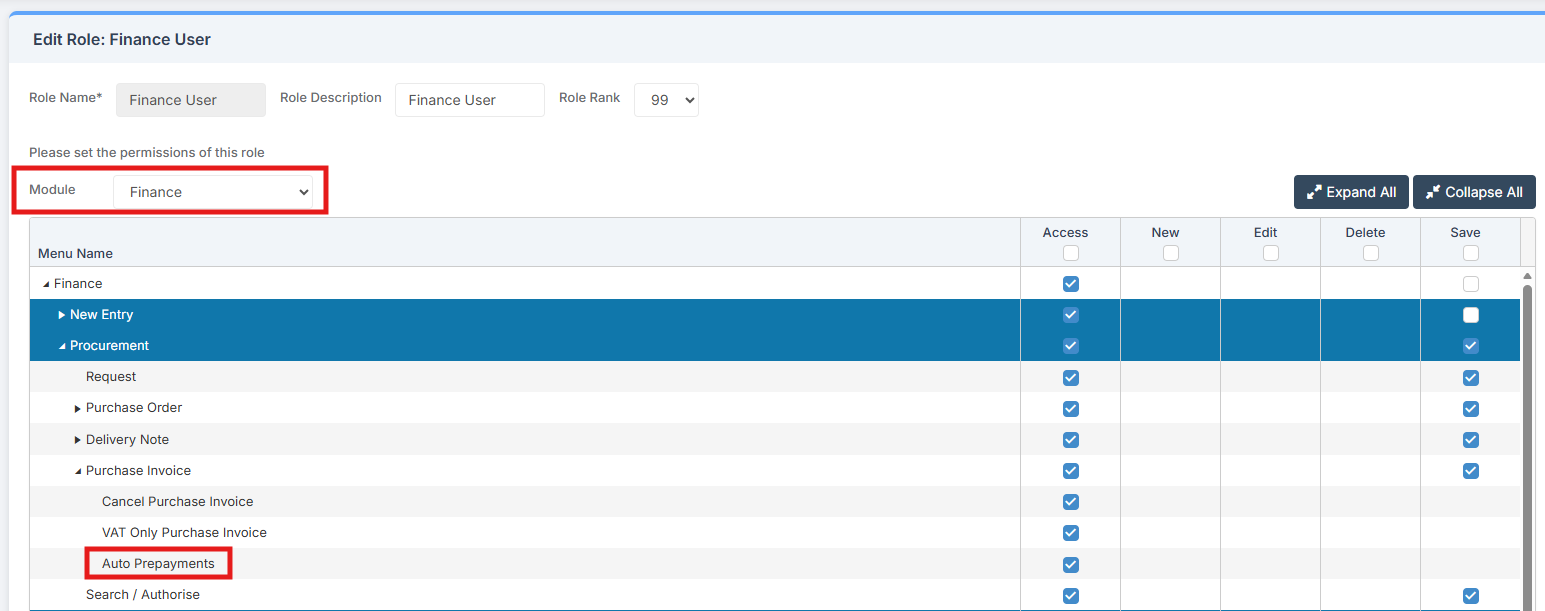Collapse the Procurement tree node
This screenshot has width=1545, height=611.
tap(62, 346)
